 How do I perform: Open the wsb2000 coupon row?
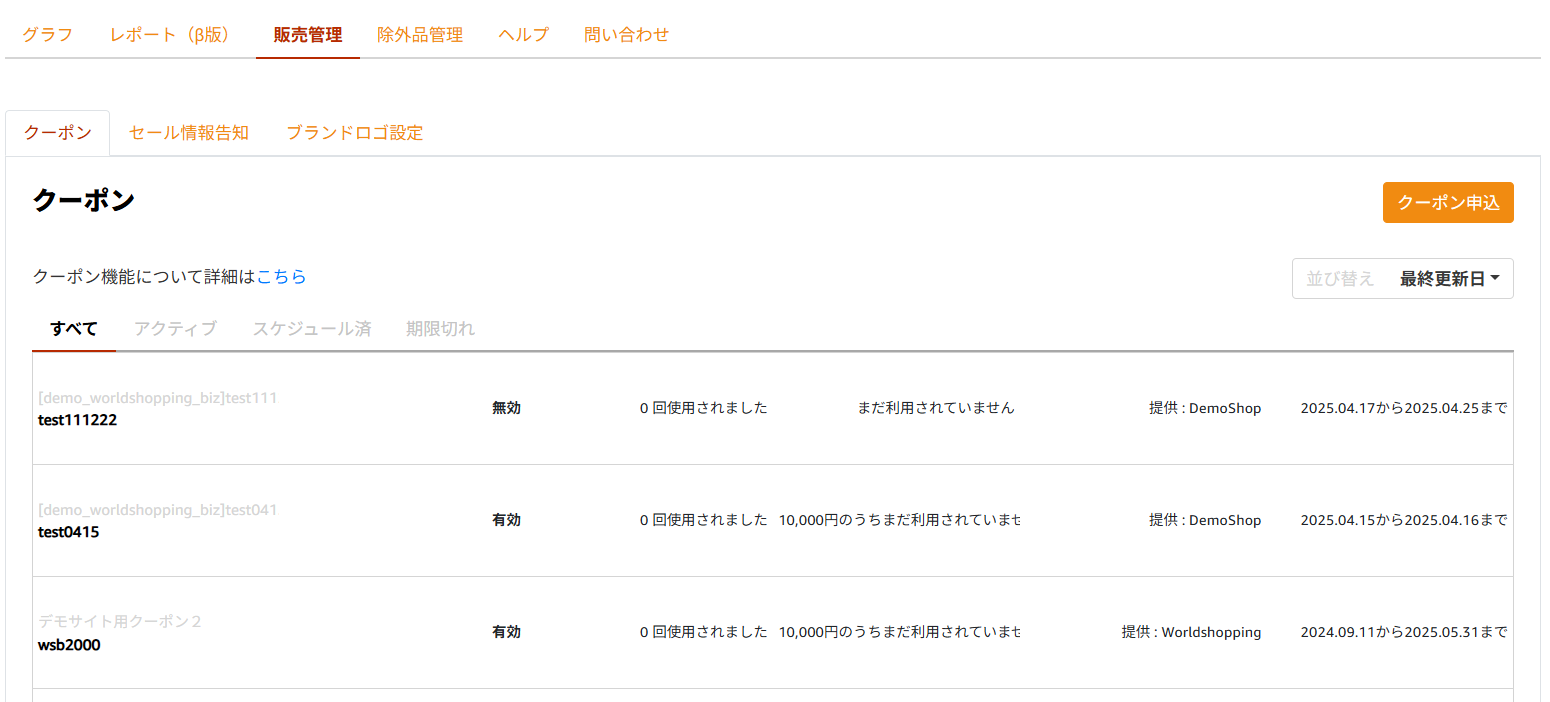click(x=69, y=644)
